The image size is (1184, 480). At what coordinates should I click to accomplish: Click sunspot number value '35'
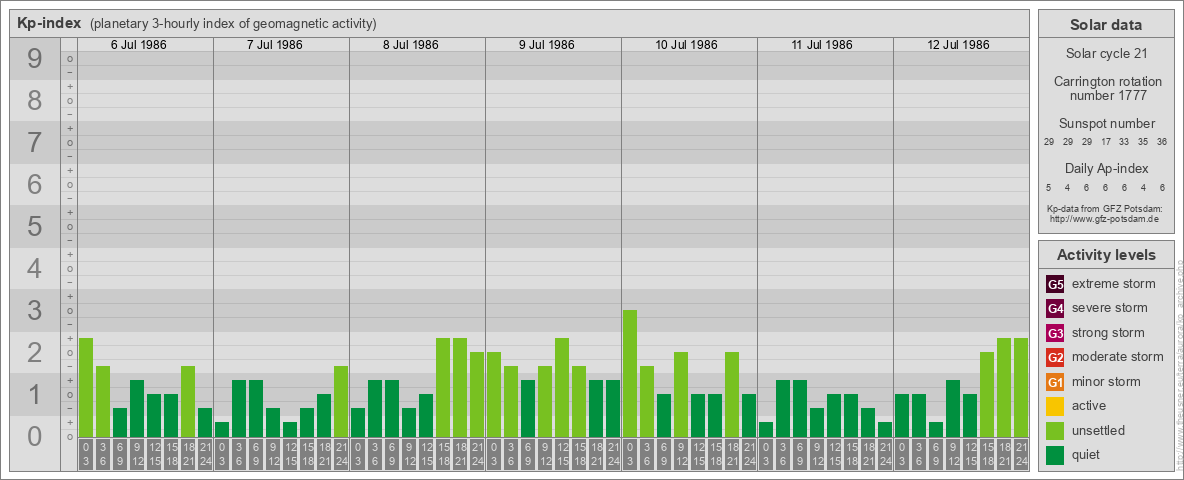pyautogui.click(x=1143, y=142)
